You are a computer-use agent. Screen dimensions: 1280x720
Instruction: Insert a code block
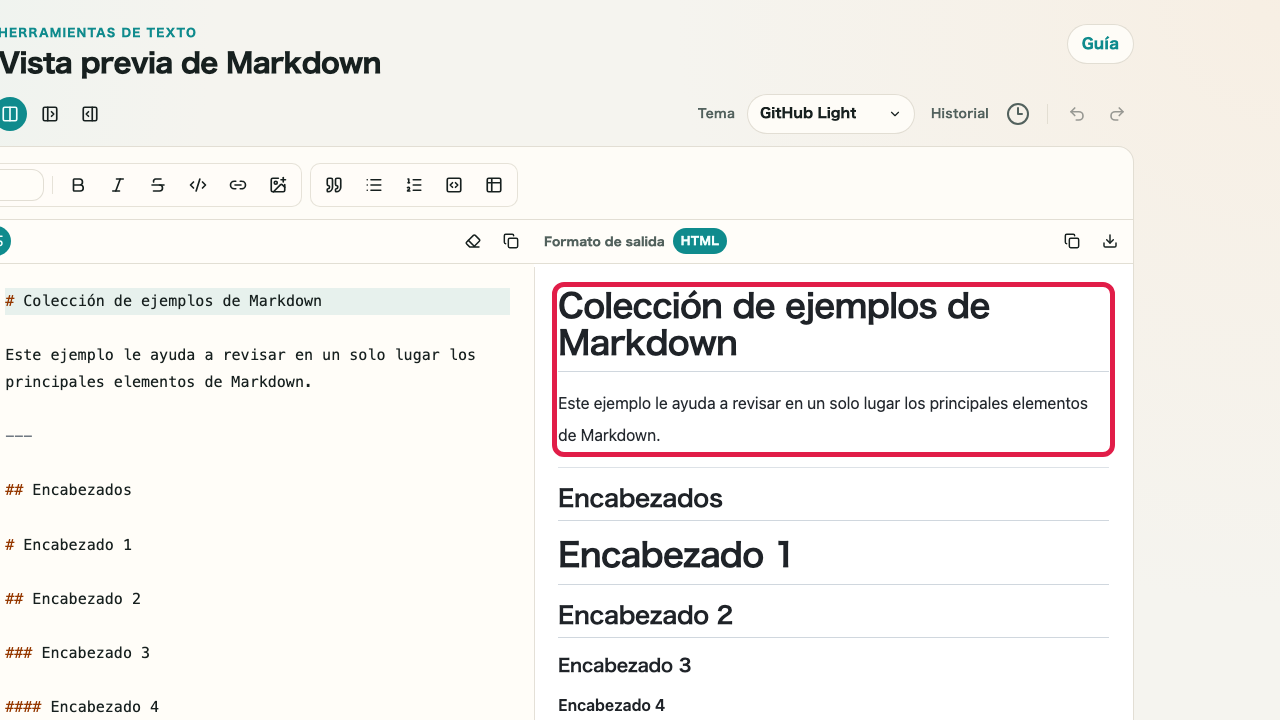454,185
